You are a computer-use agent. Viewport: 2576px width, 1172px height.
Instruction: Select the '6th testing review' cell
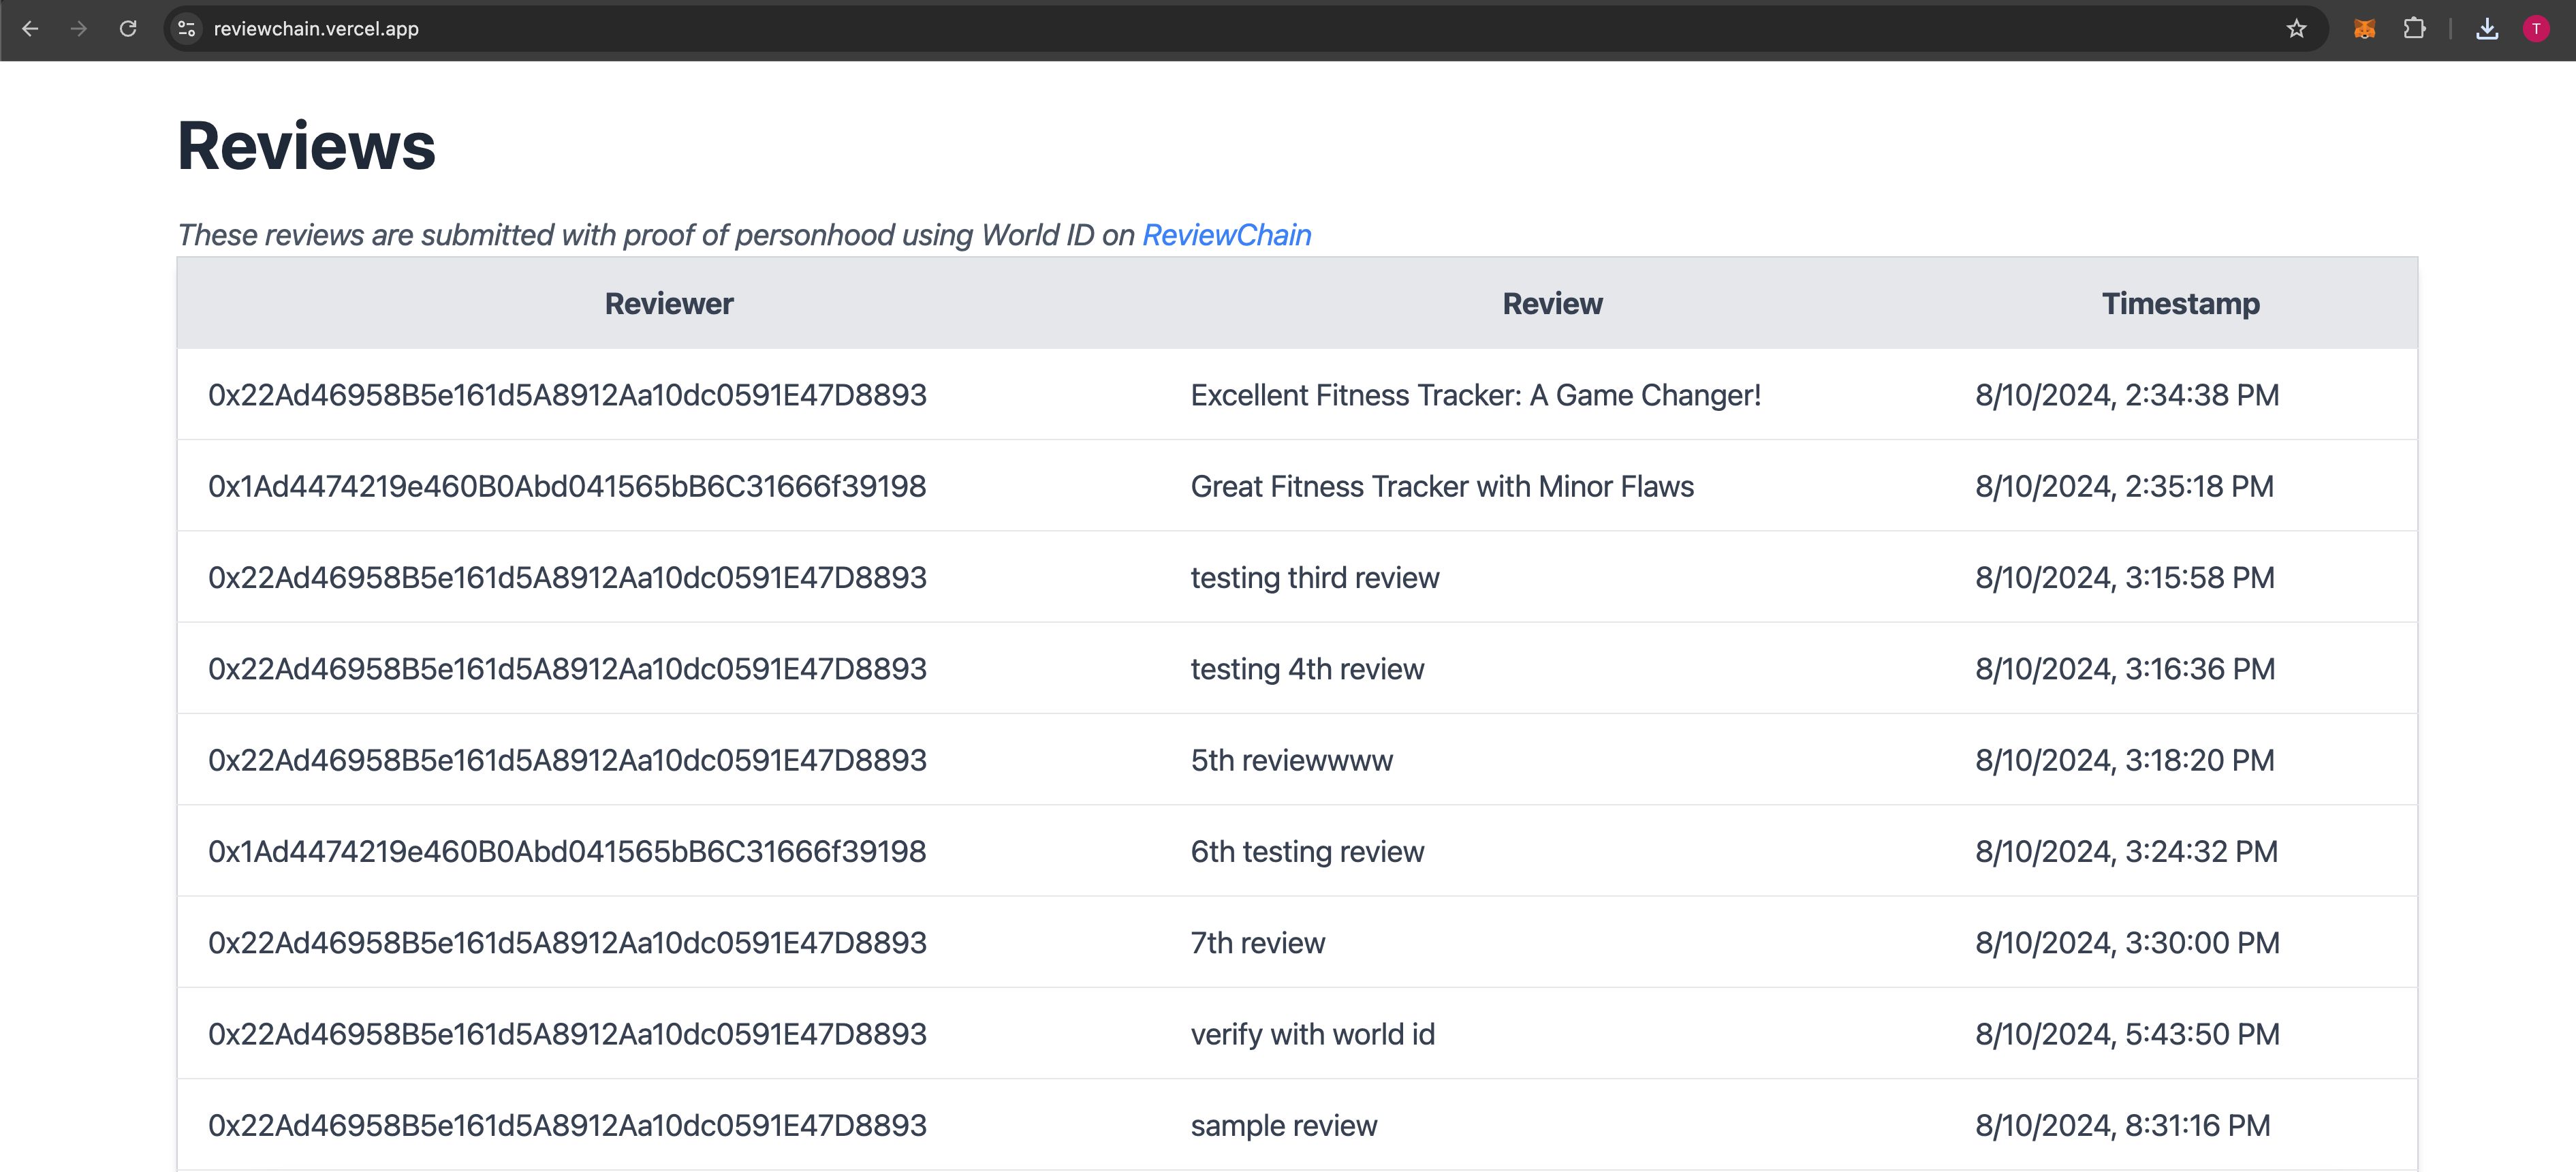1307,852
